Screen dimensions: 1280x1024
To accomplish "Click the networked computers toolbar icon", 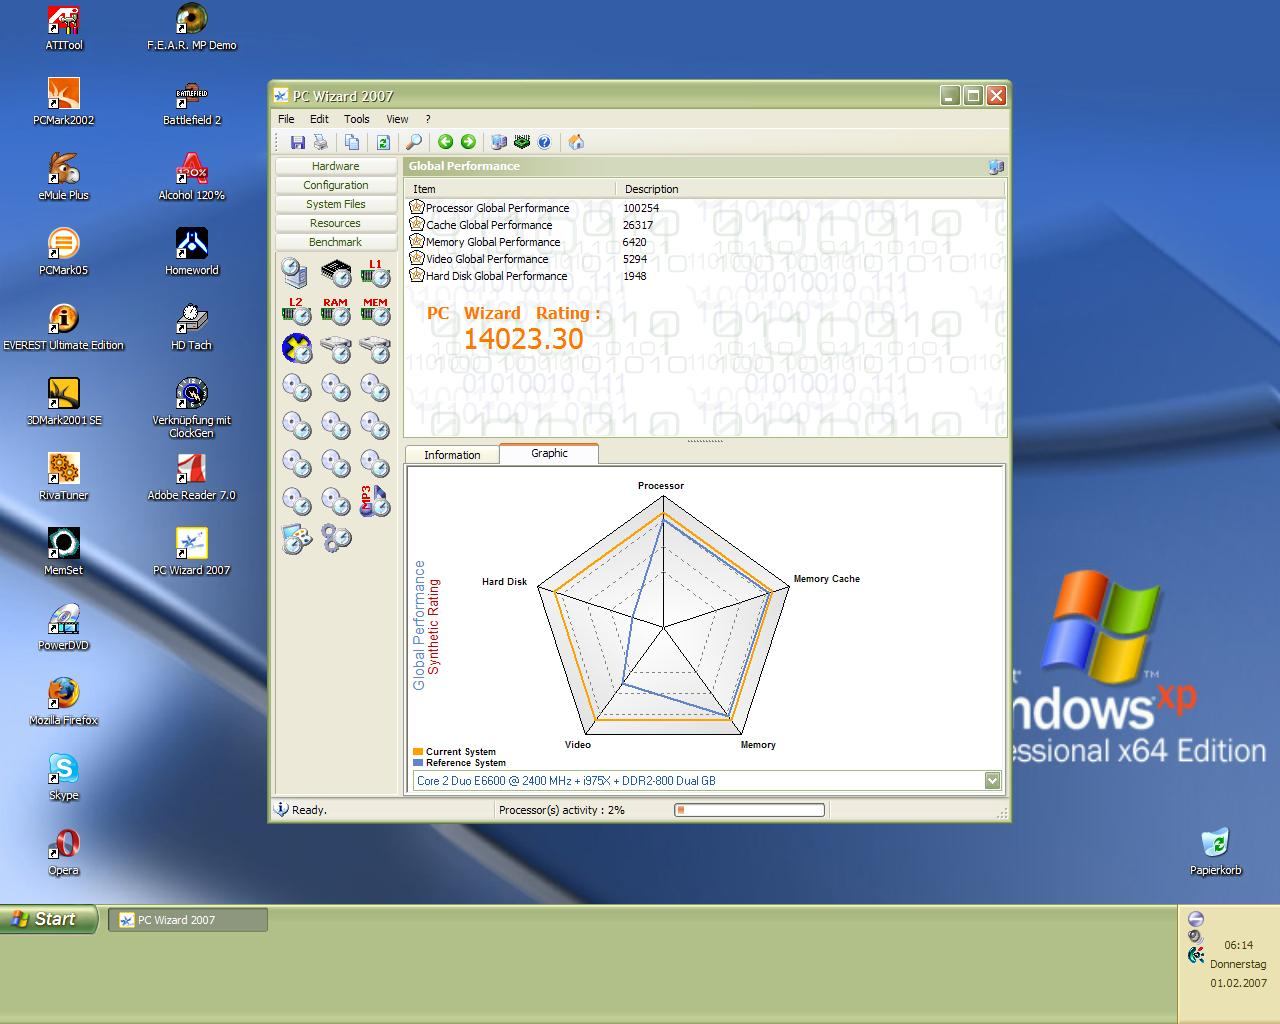I will [x=499, y=142].
